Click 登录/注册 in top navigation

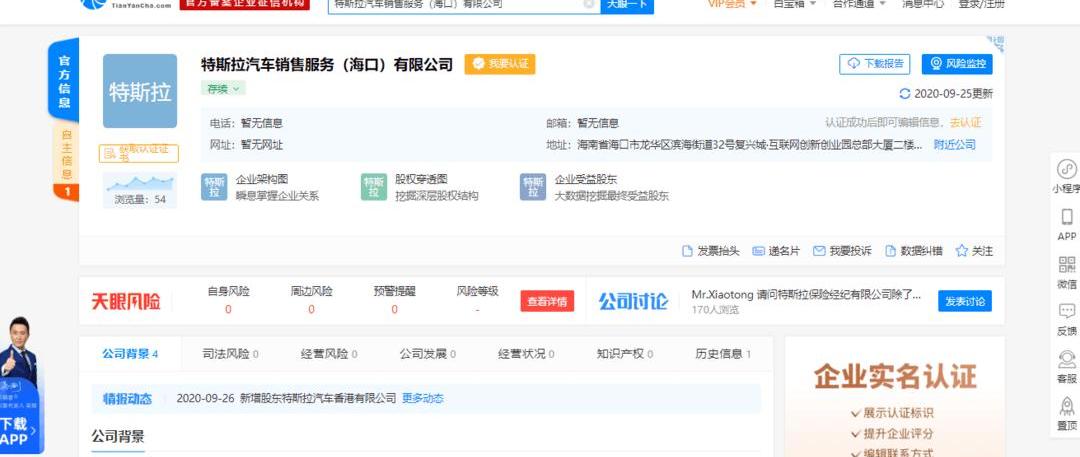tap(982, 4)
